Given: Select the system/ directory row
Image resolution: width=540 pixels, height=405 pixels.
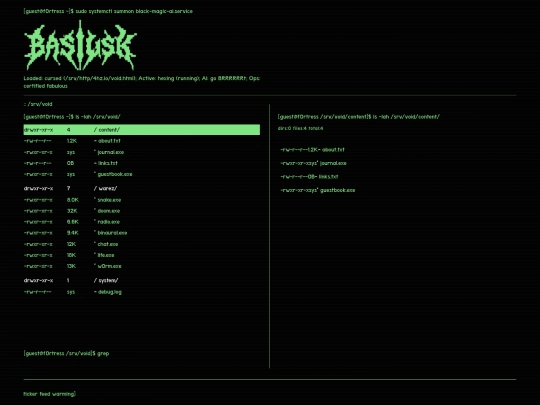Looking at the screenshot, I should pos(142,280).
